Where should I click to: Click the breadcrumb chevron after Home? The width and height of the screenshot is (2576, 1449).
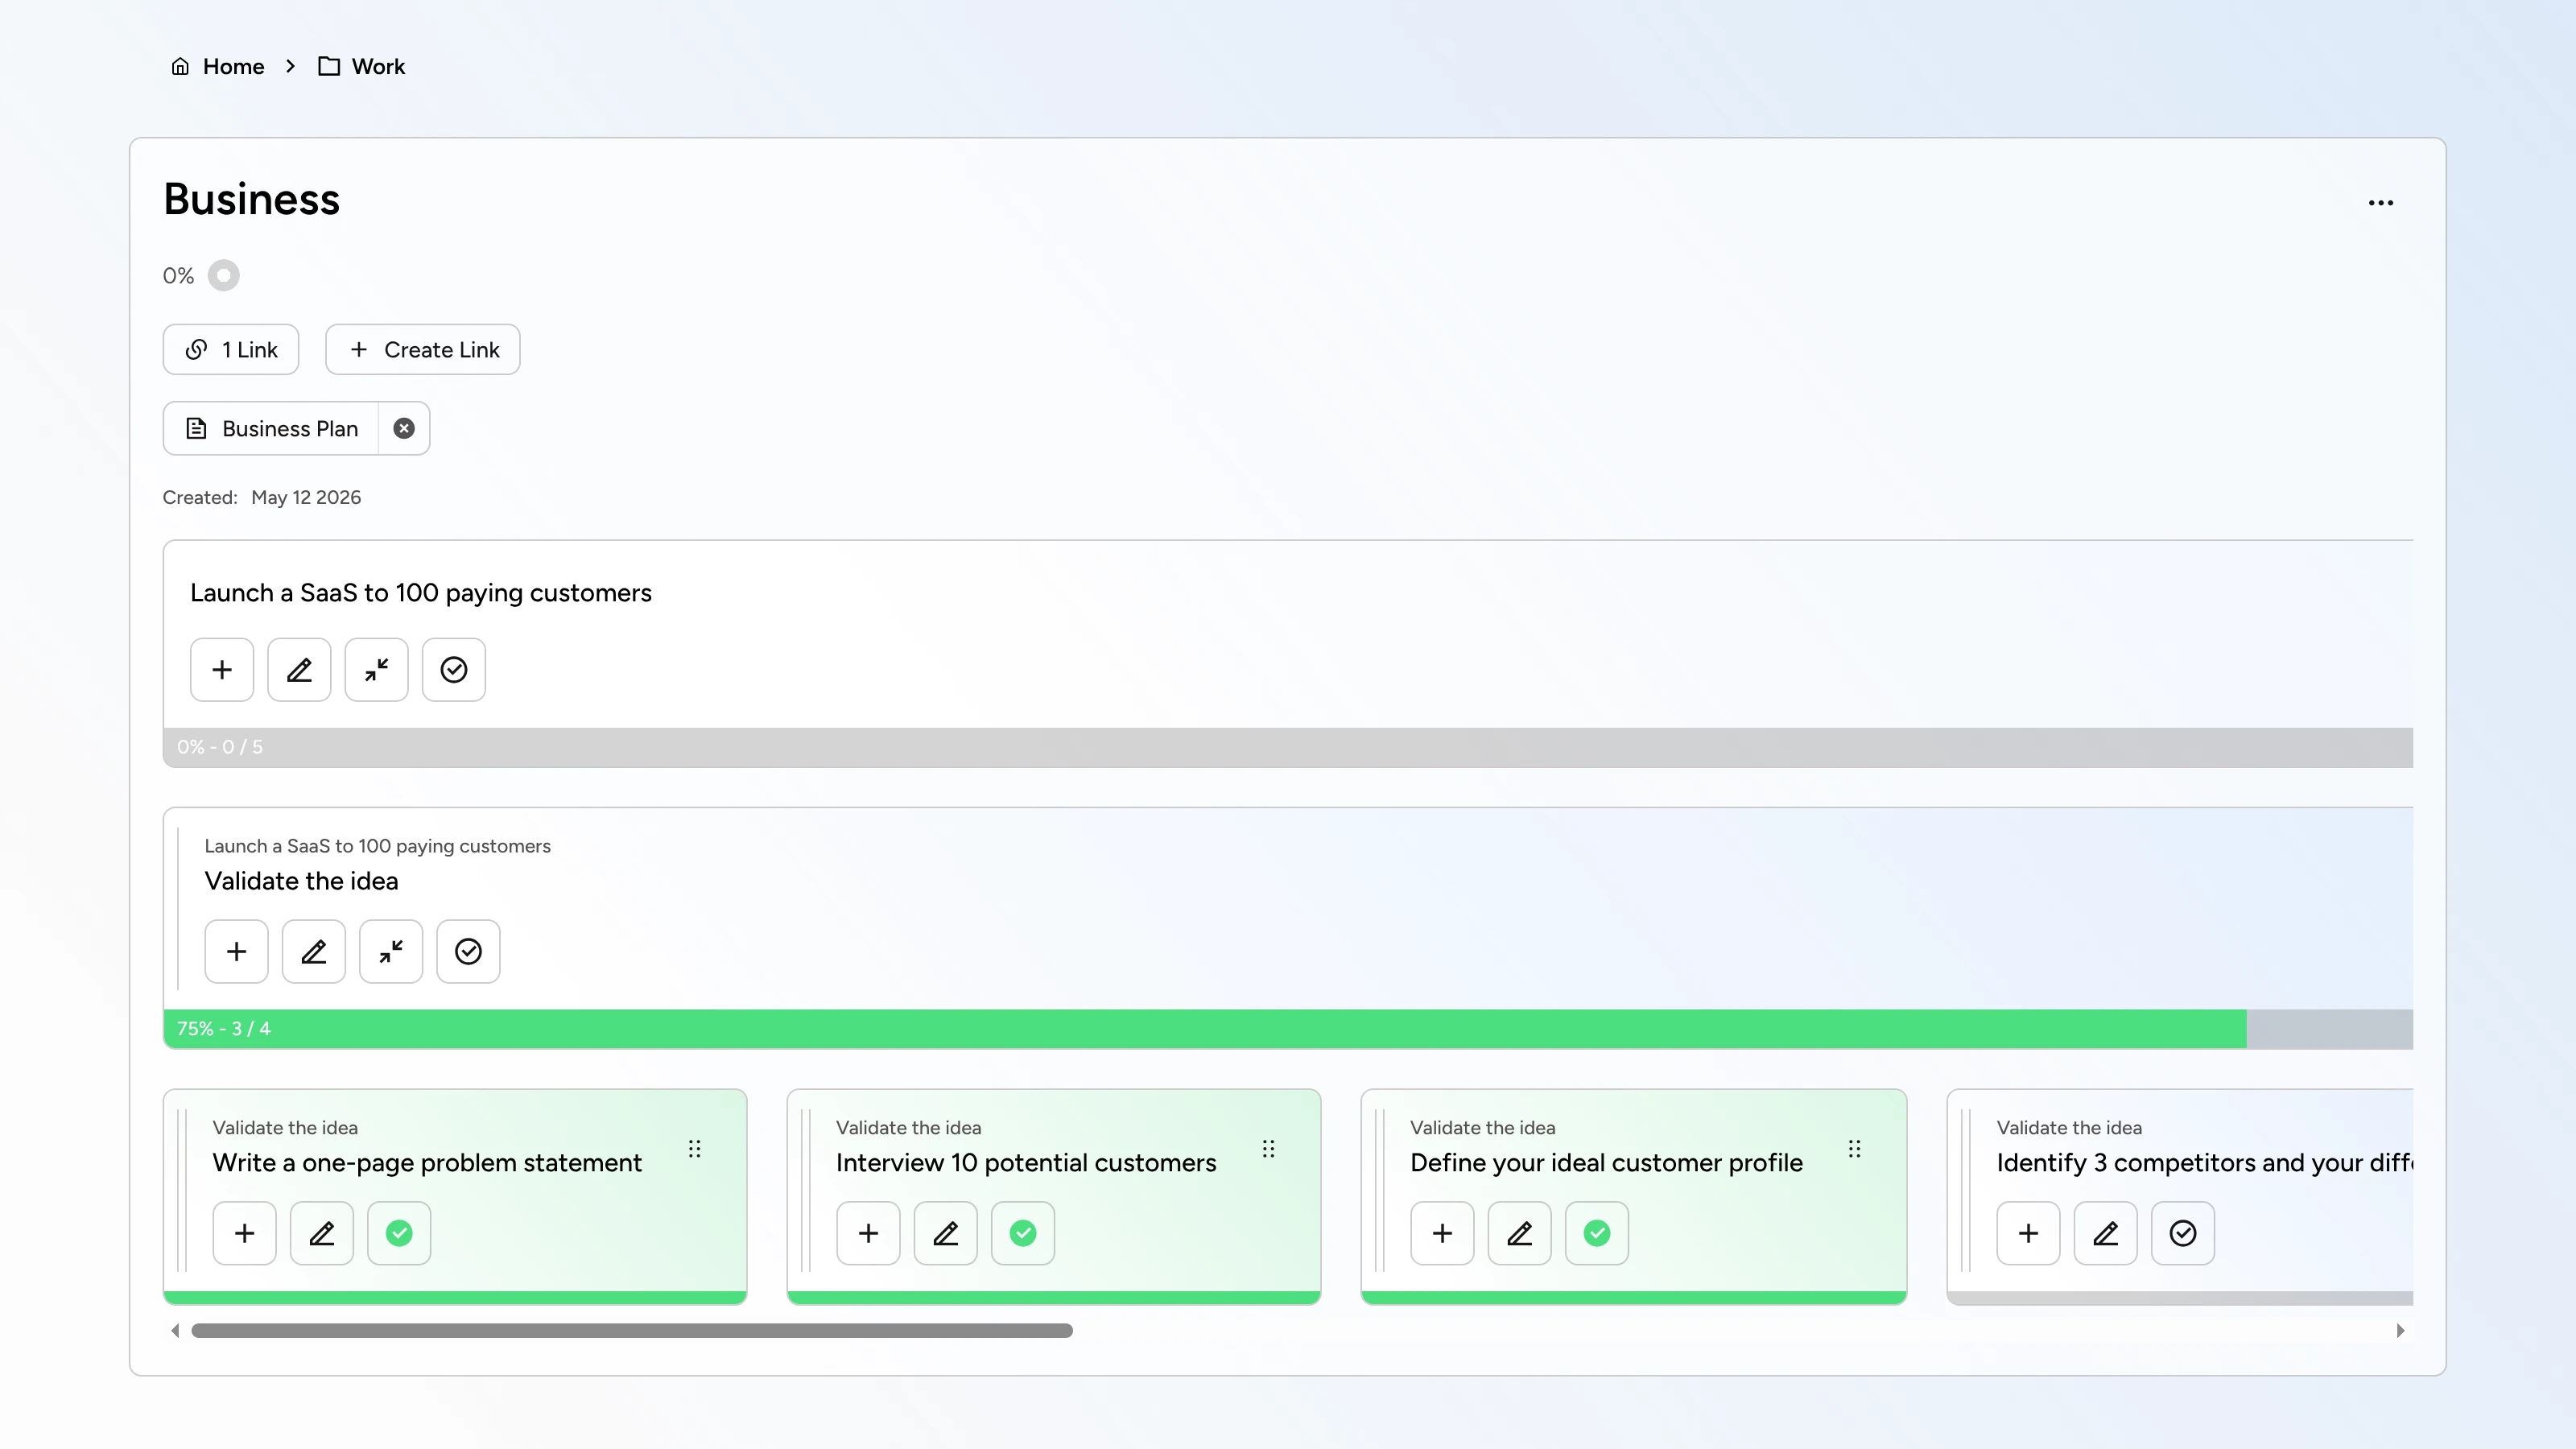click(x=290, y=66)
